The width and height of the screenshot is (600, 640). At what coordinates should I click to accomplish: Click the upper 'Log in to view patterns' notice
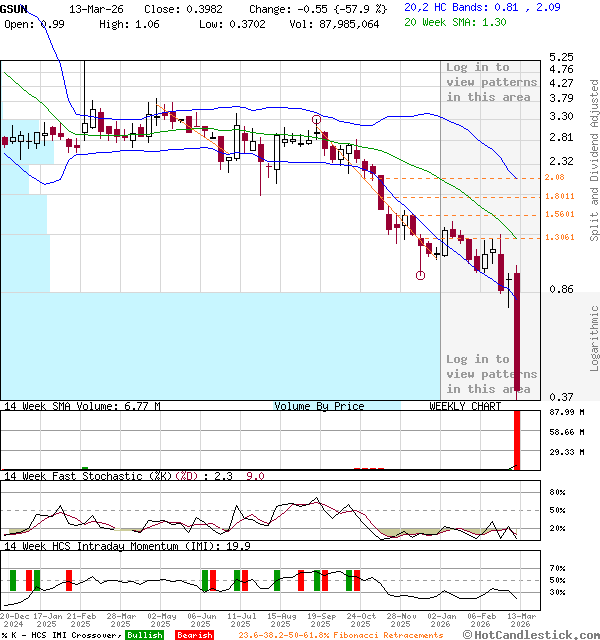coord(491,82)
